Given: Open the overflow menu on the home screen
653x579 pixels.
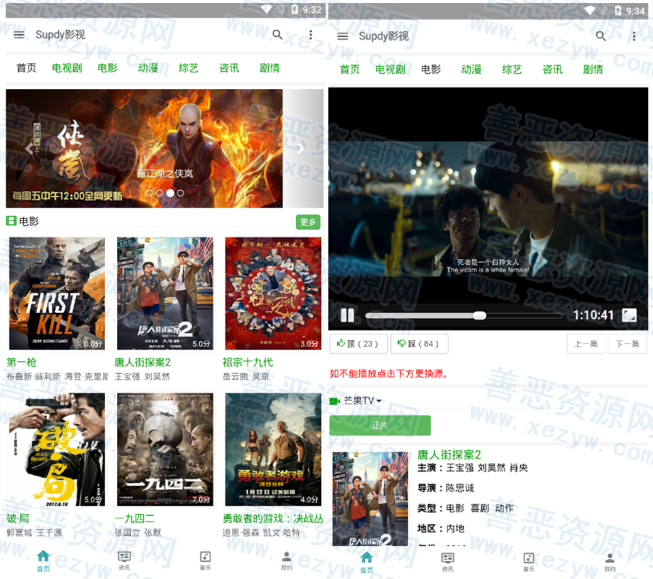Looking at the screenshot, I should pos(310,35).
